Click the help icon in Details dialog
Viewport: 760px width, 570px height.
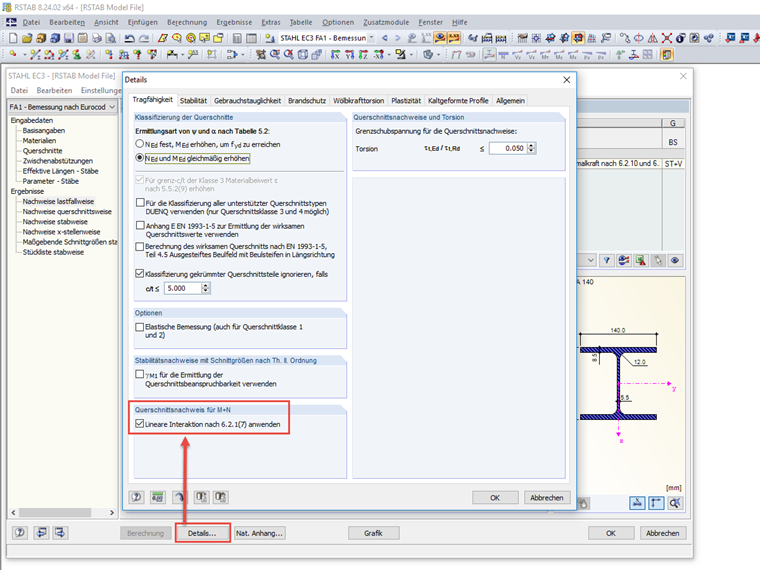(x=137, y=497)
